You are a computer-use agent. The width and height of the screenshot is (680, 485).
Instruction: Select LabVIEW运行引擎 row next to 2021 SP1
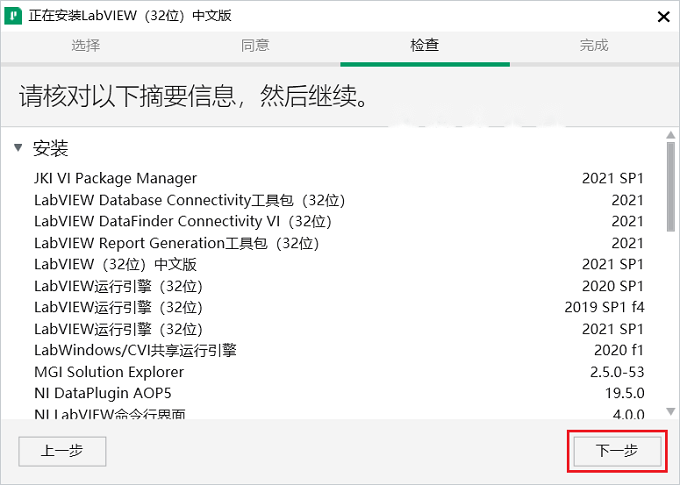coord(339,329)
